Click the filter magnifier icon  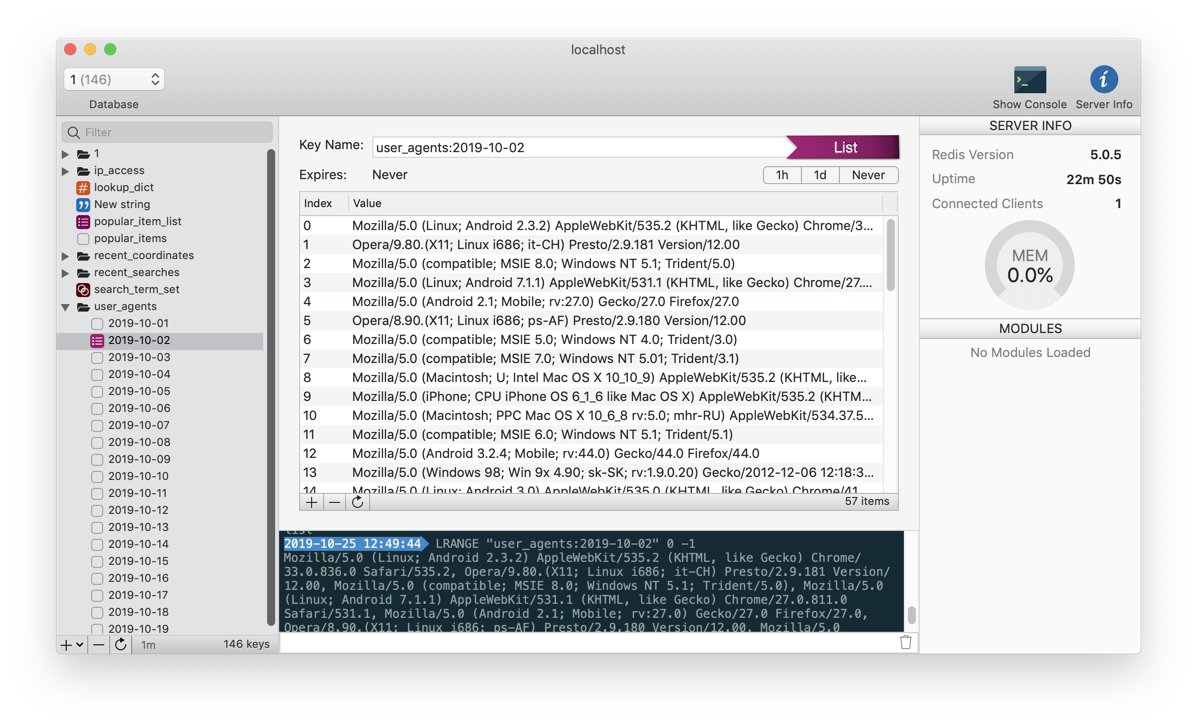73,132
